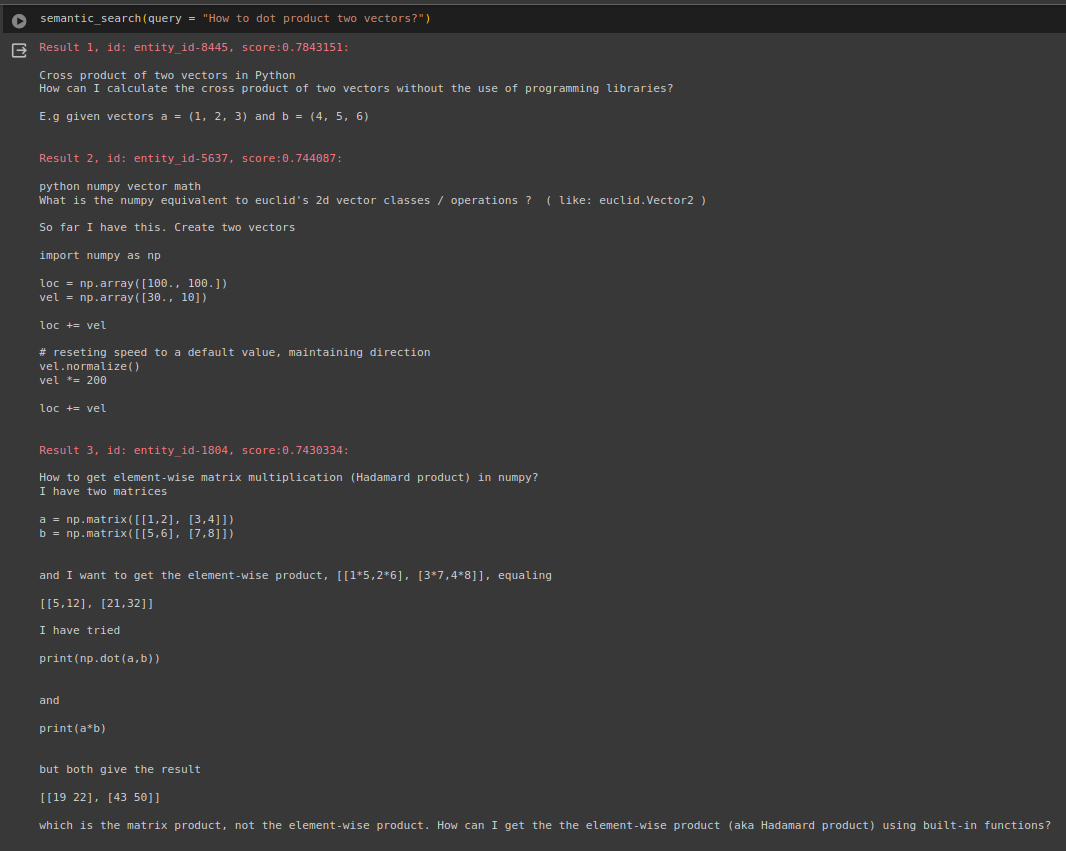Click the loc np.array declaration line
The width and height of the screenshot is (1066, 851).
tap(134, 283)
